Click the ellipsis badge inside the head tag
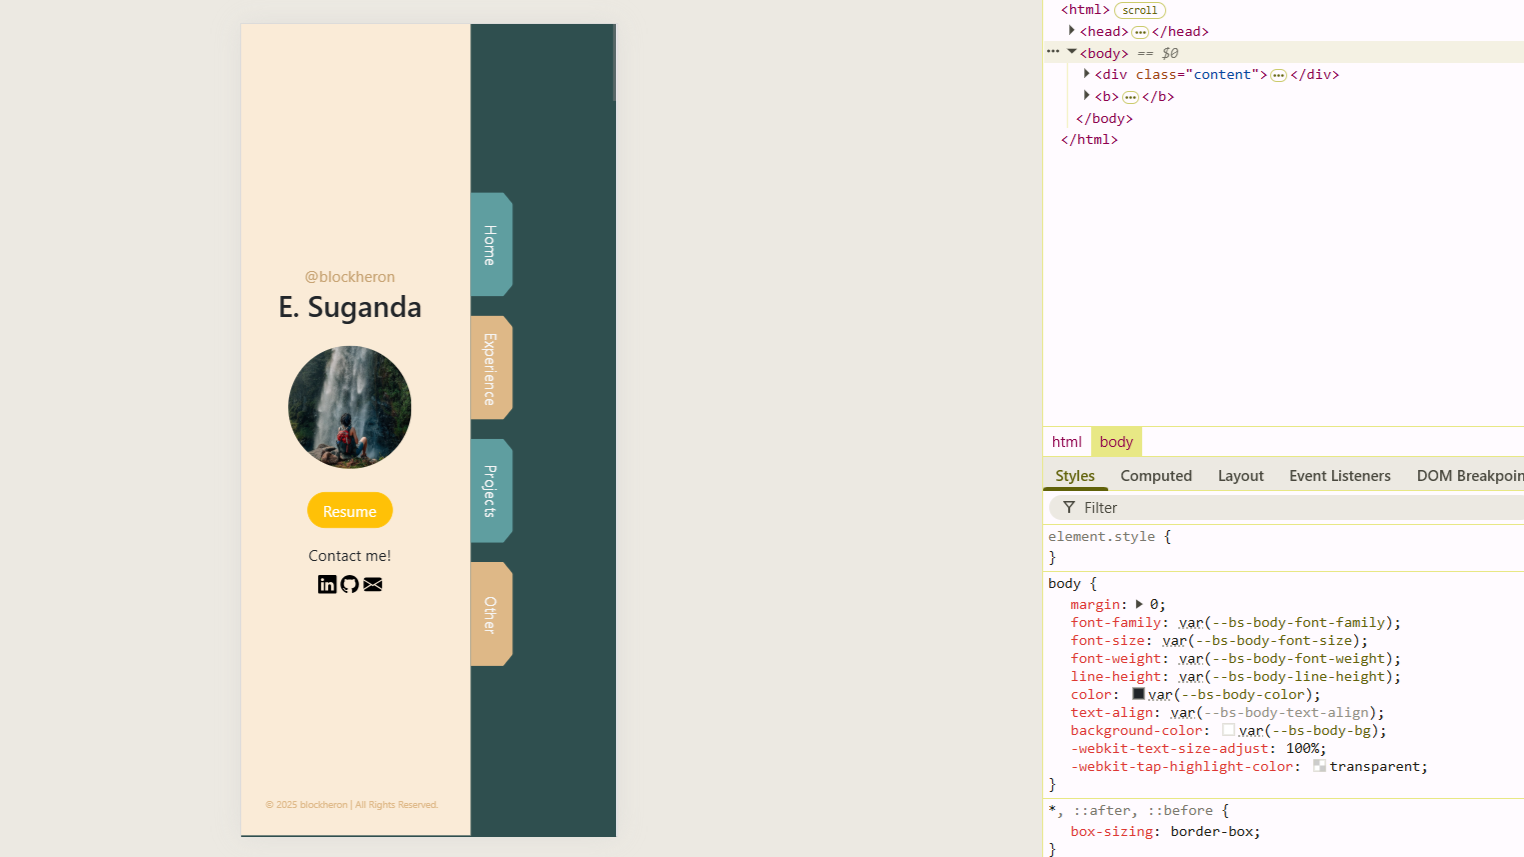This screenshot has height=857, width=1524. coord(1140,32)
